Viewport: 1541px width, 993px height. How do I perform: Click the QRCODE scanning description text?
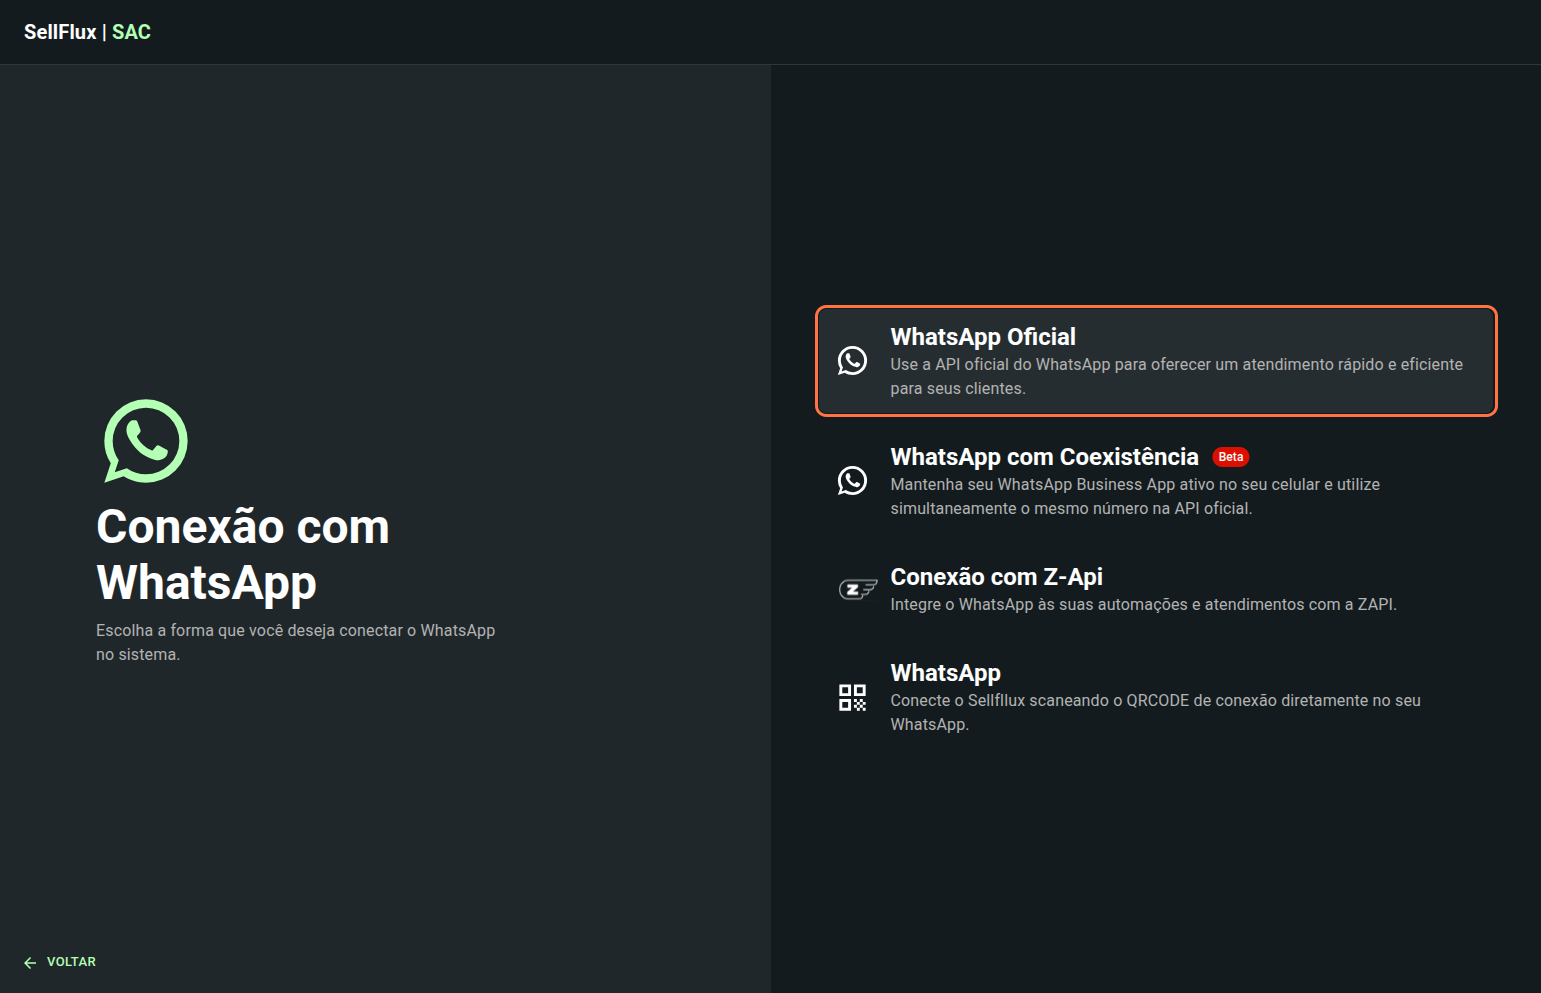tap(1155, 712)
